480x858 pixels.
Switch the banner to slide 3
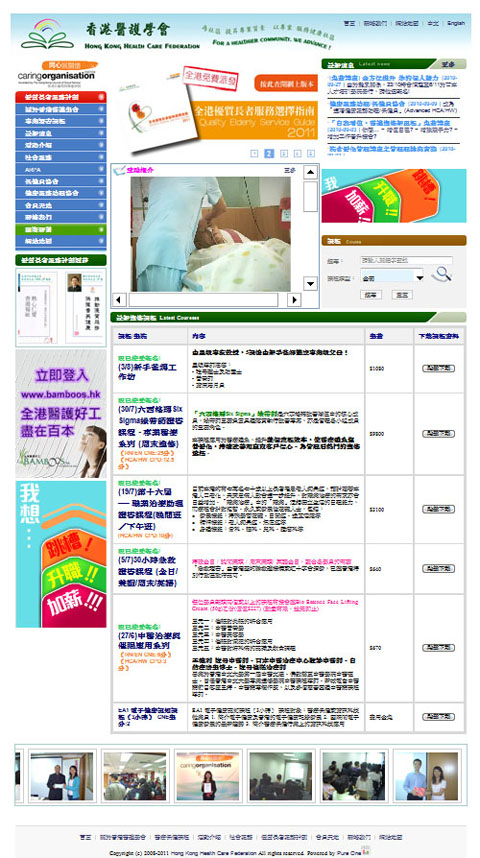point(284,154)
